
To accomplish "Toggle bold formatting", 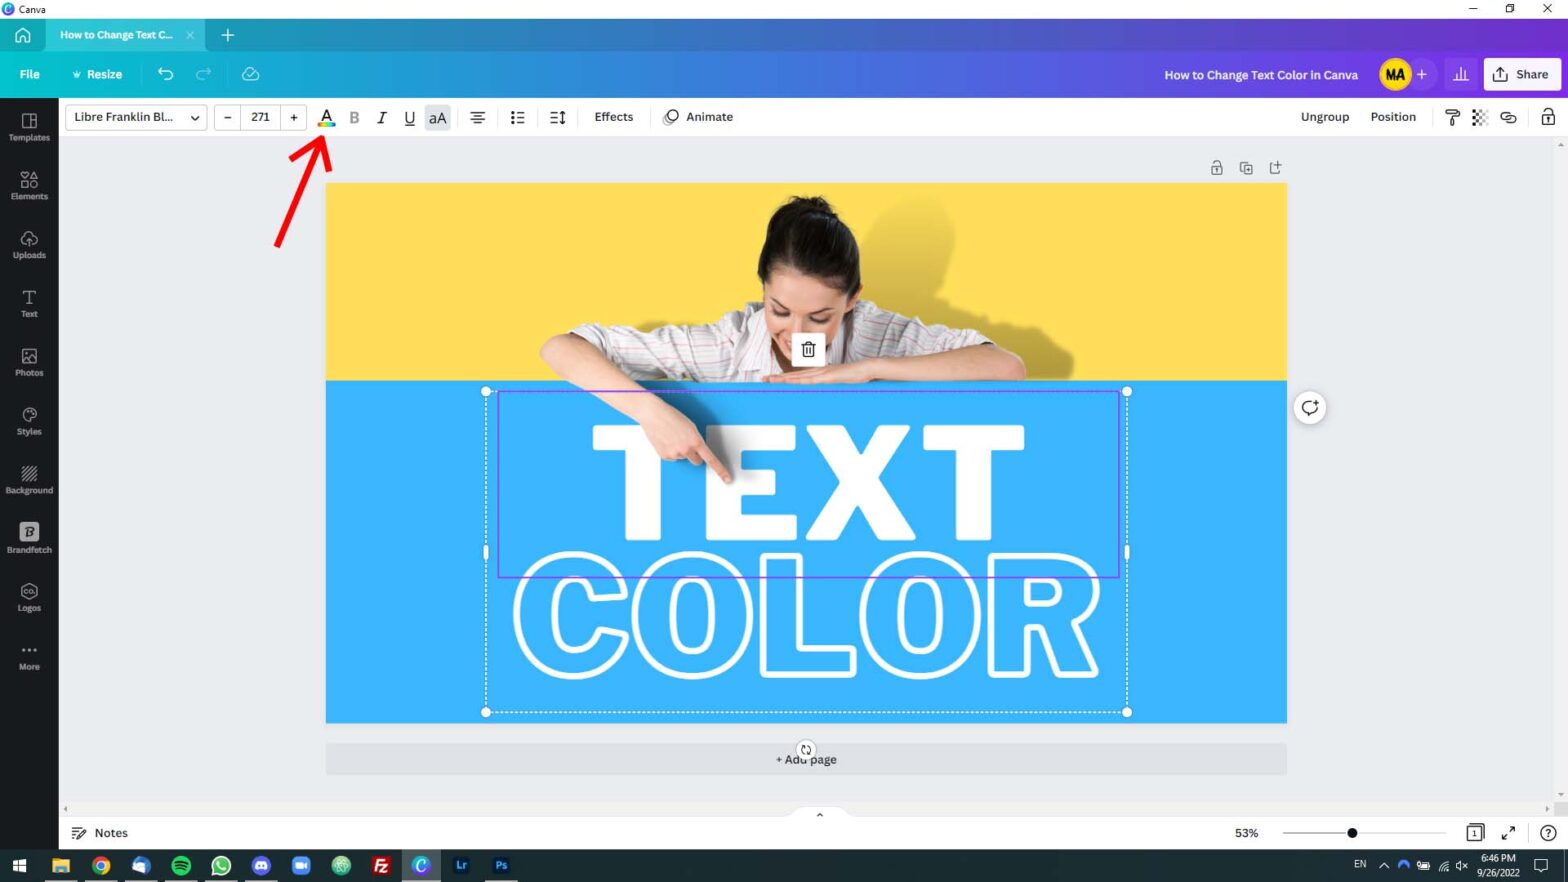I will coord(354,117).
